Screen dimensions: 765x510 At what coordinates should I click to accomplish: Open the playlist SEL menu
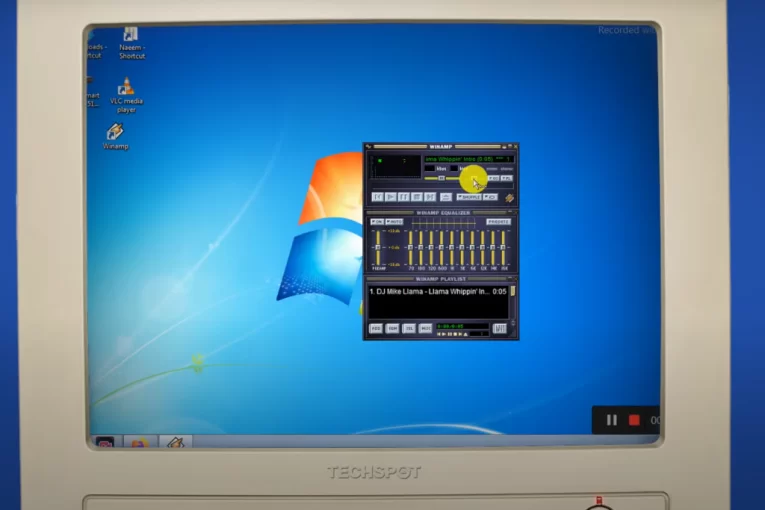click(409, 328)
